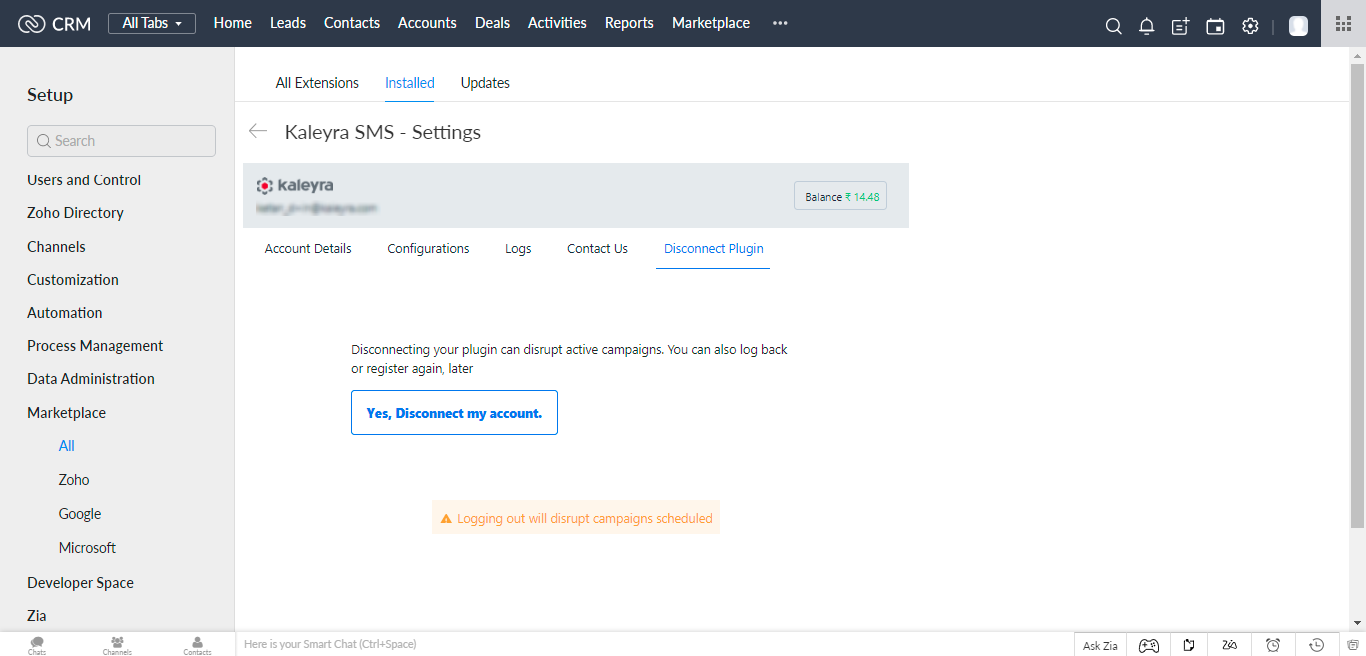Expand Automation section
The image size is (1366, 656).
(x=65, y=313)
